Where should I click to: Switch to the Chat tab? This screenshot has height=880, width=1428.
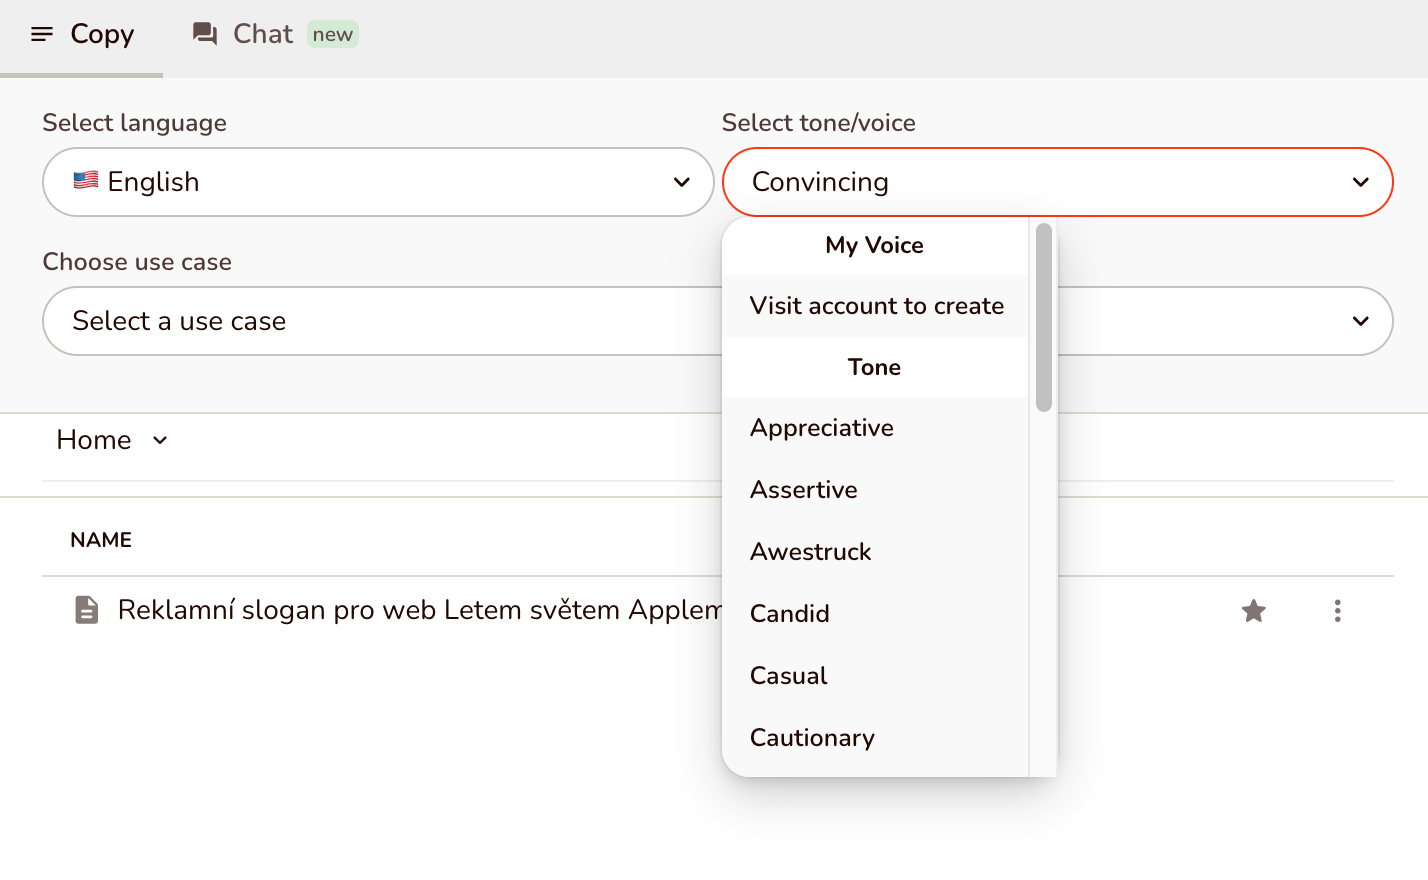[263, 34]
